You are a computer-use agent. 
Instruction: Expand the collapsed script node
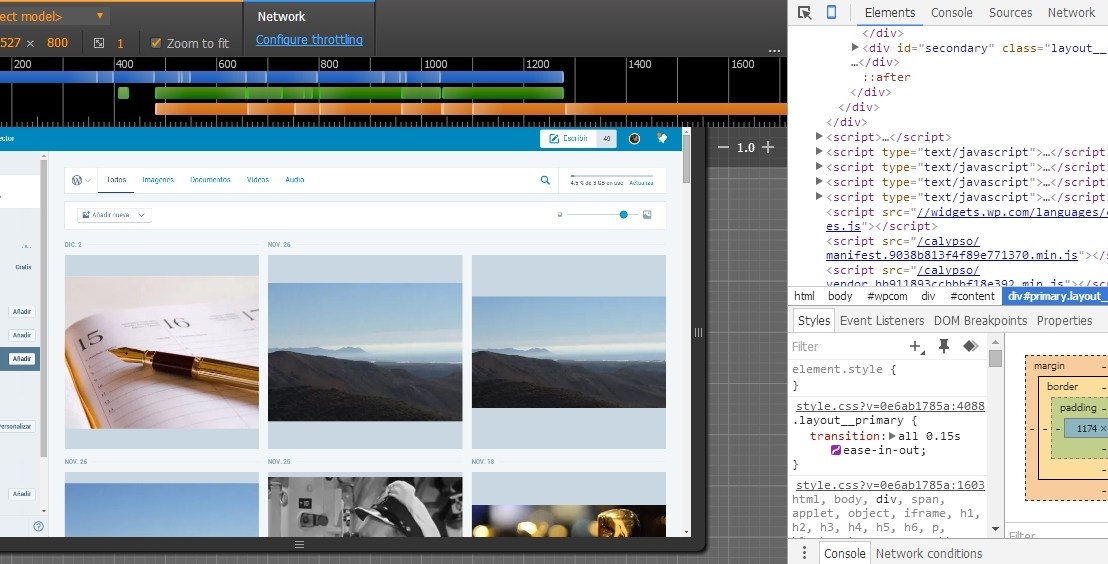click(819, 136)
